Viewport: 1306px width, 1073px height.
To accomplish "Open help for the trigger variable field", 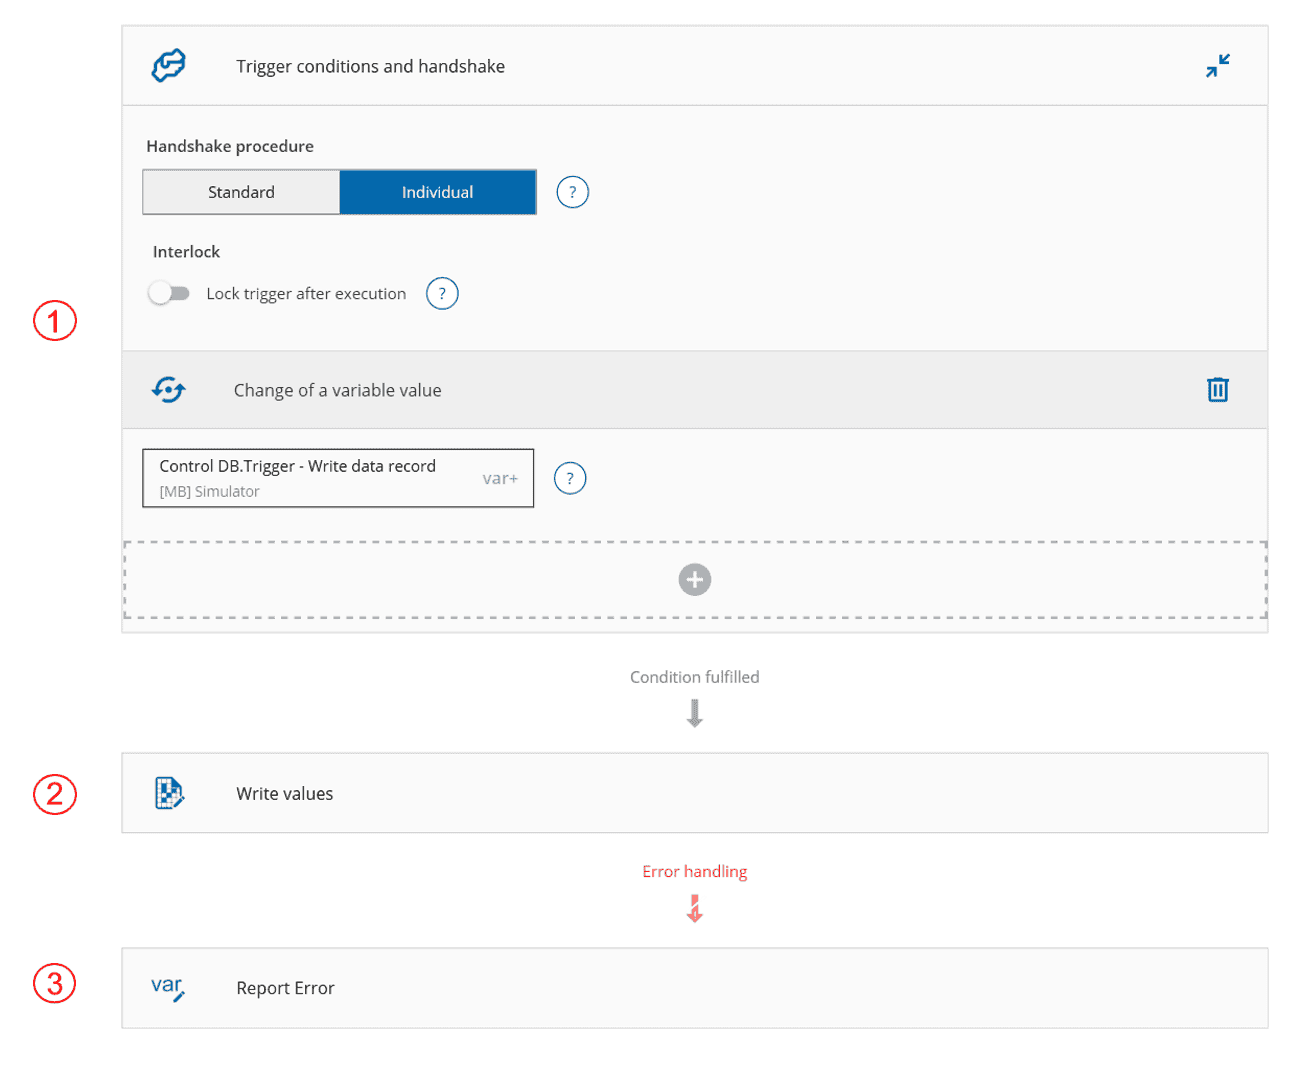I will click(570, 478).
